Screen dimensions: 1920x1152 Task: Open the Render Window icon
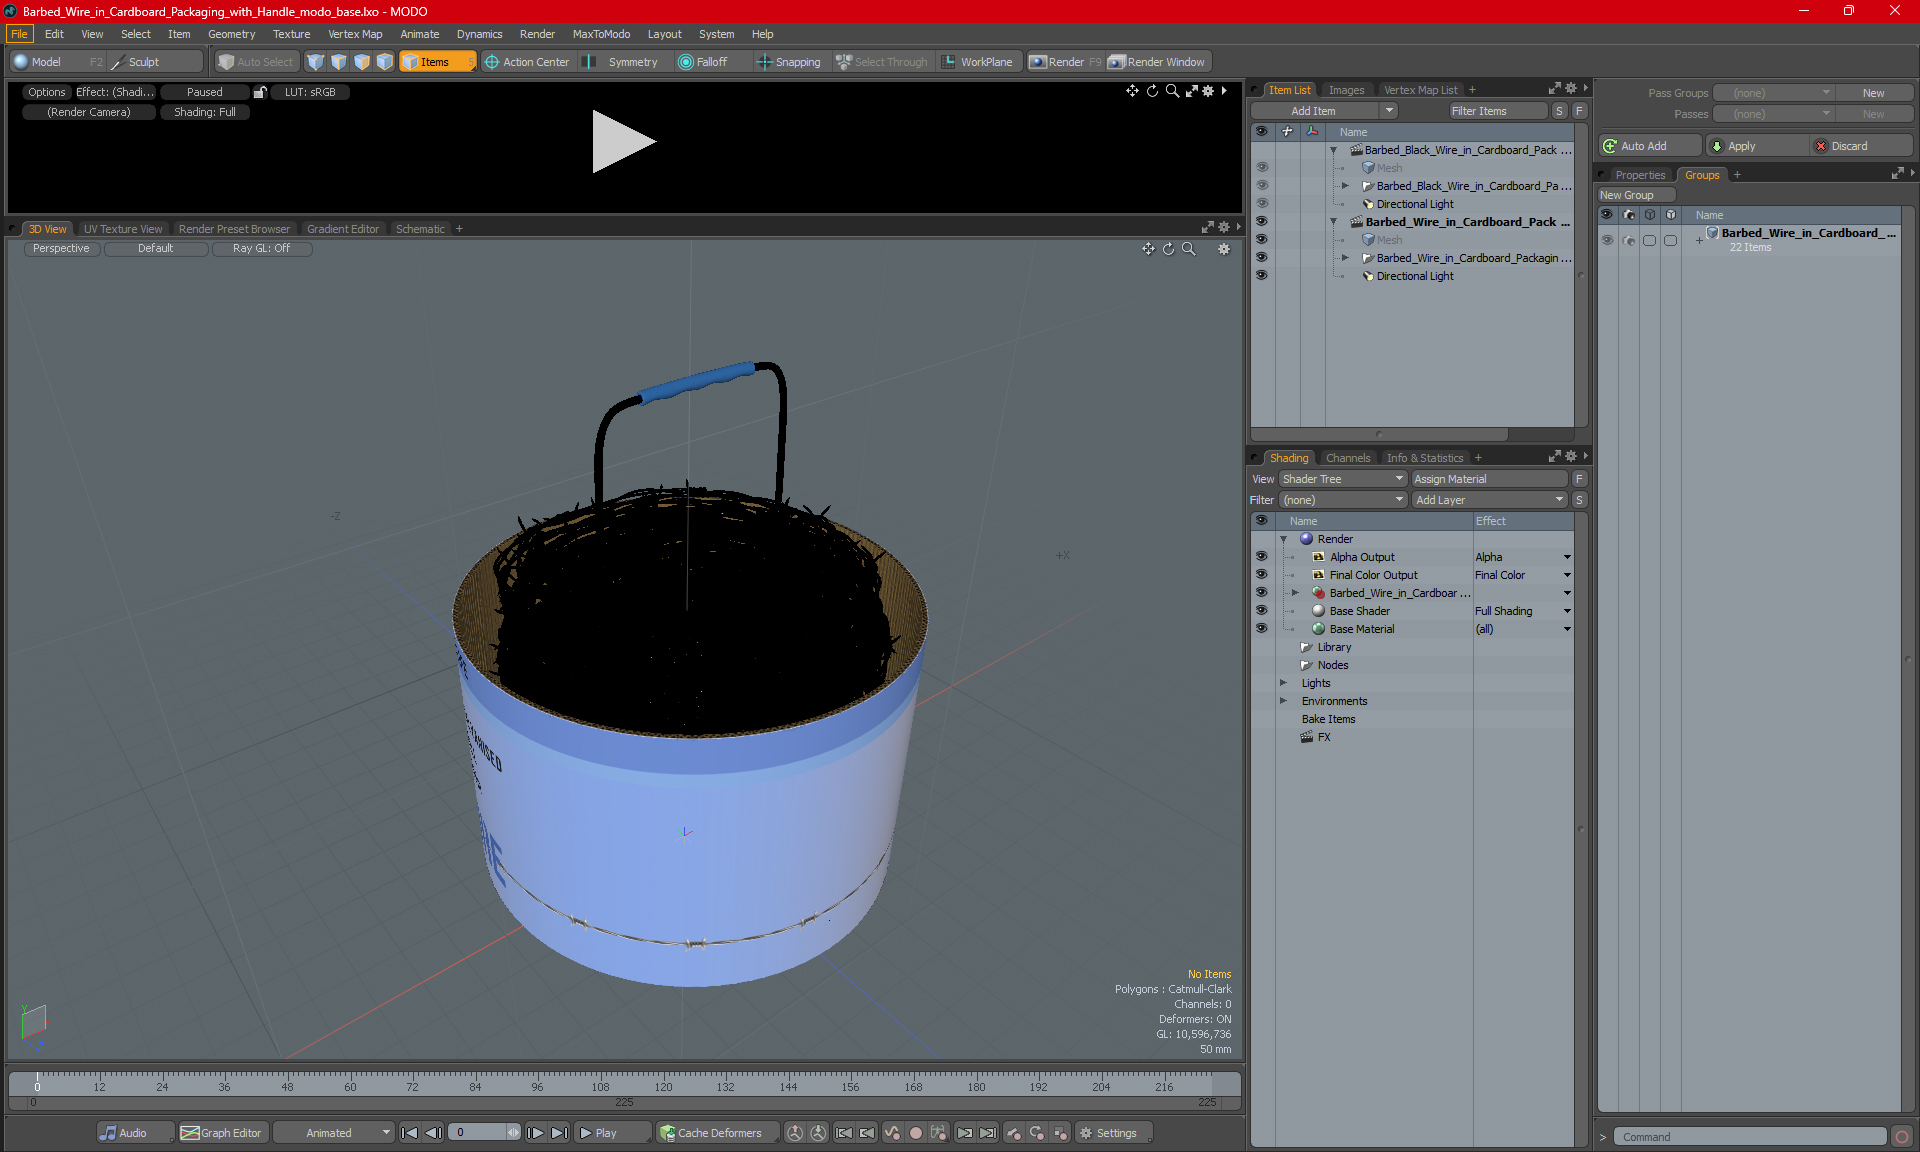click(x=1117, y=62)
